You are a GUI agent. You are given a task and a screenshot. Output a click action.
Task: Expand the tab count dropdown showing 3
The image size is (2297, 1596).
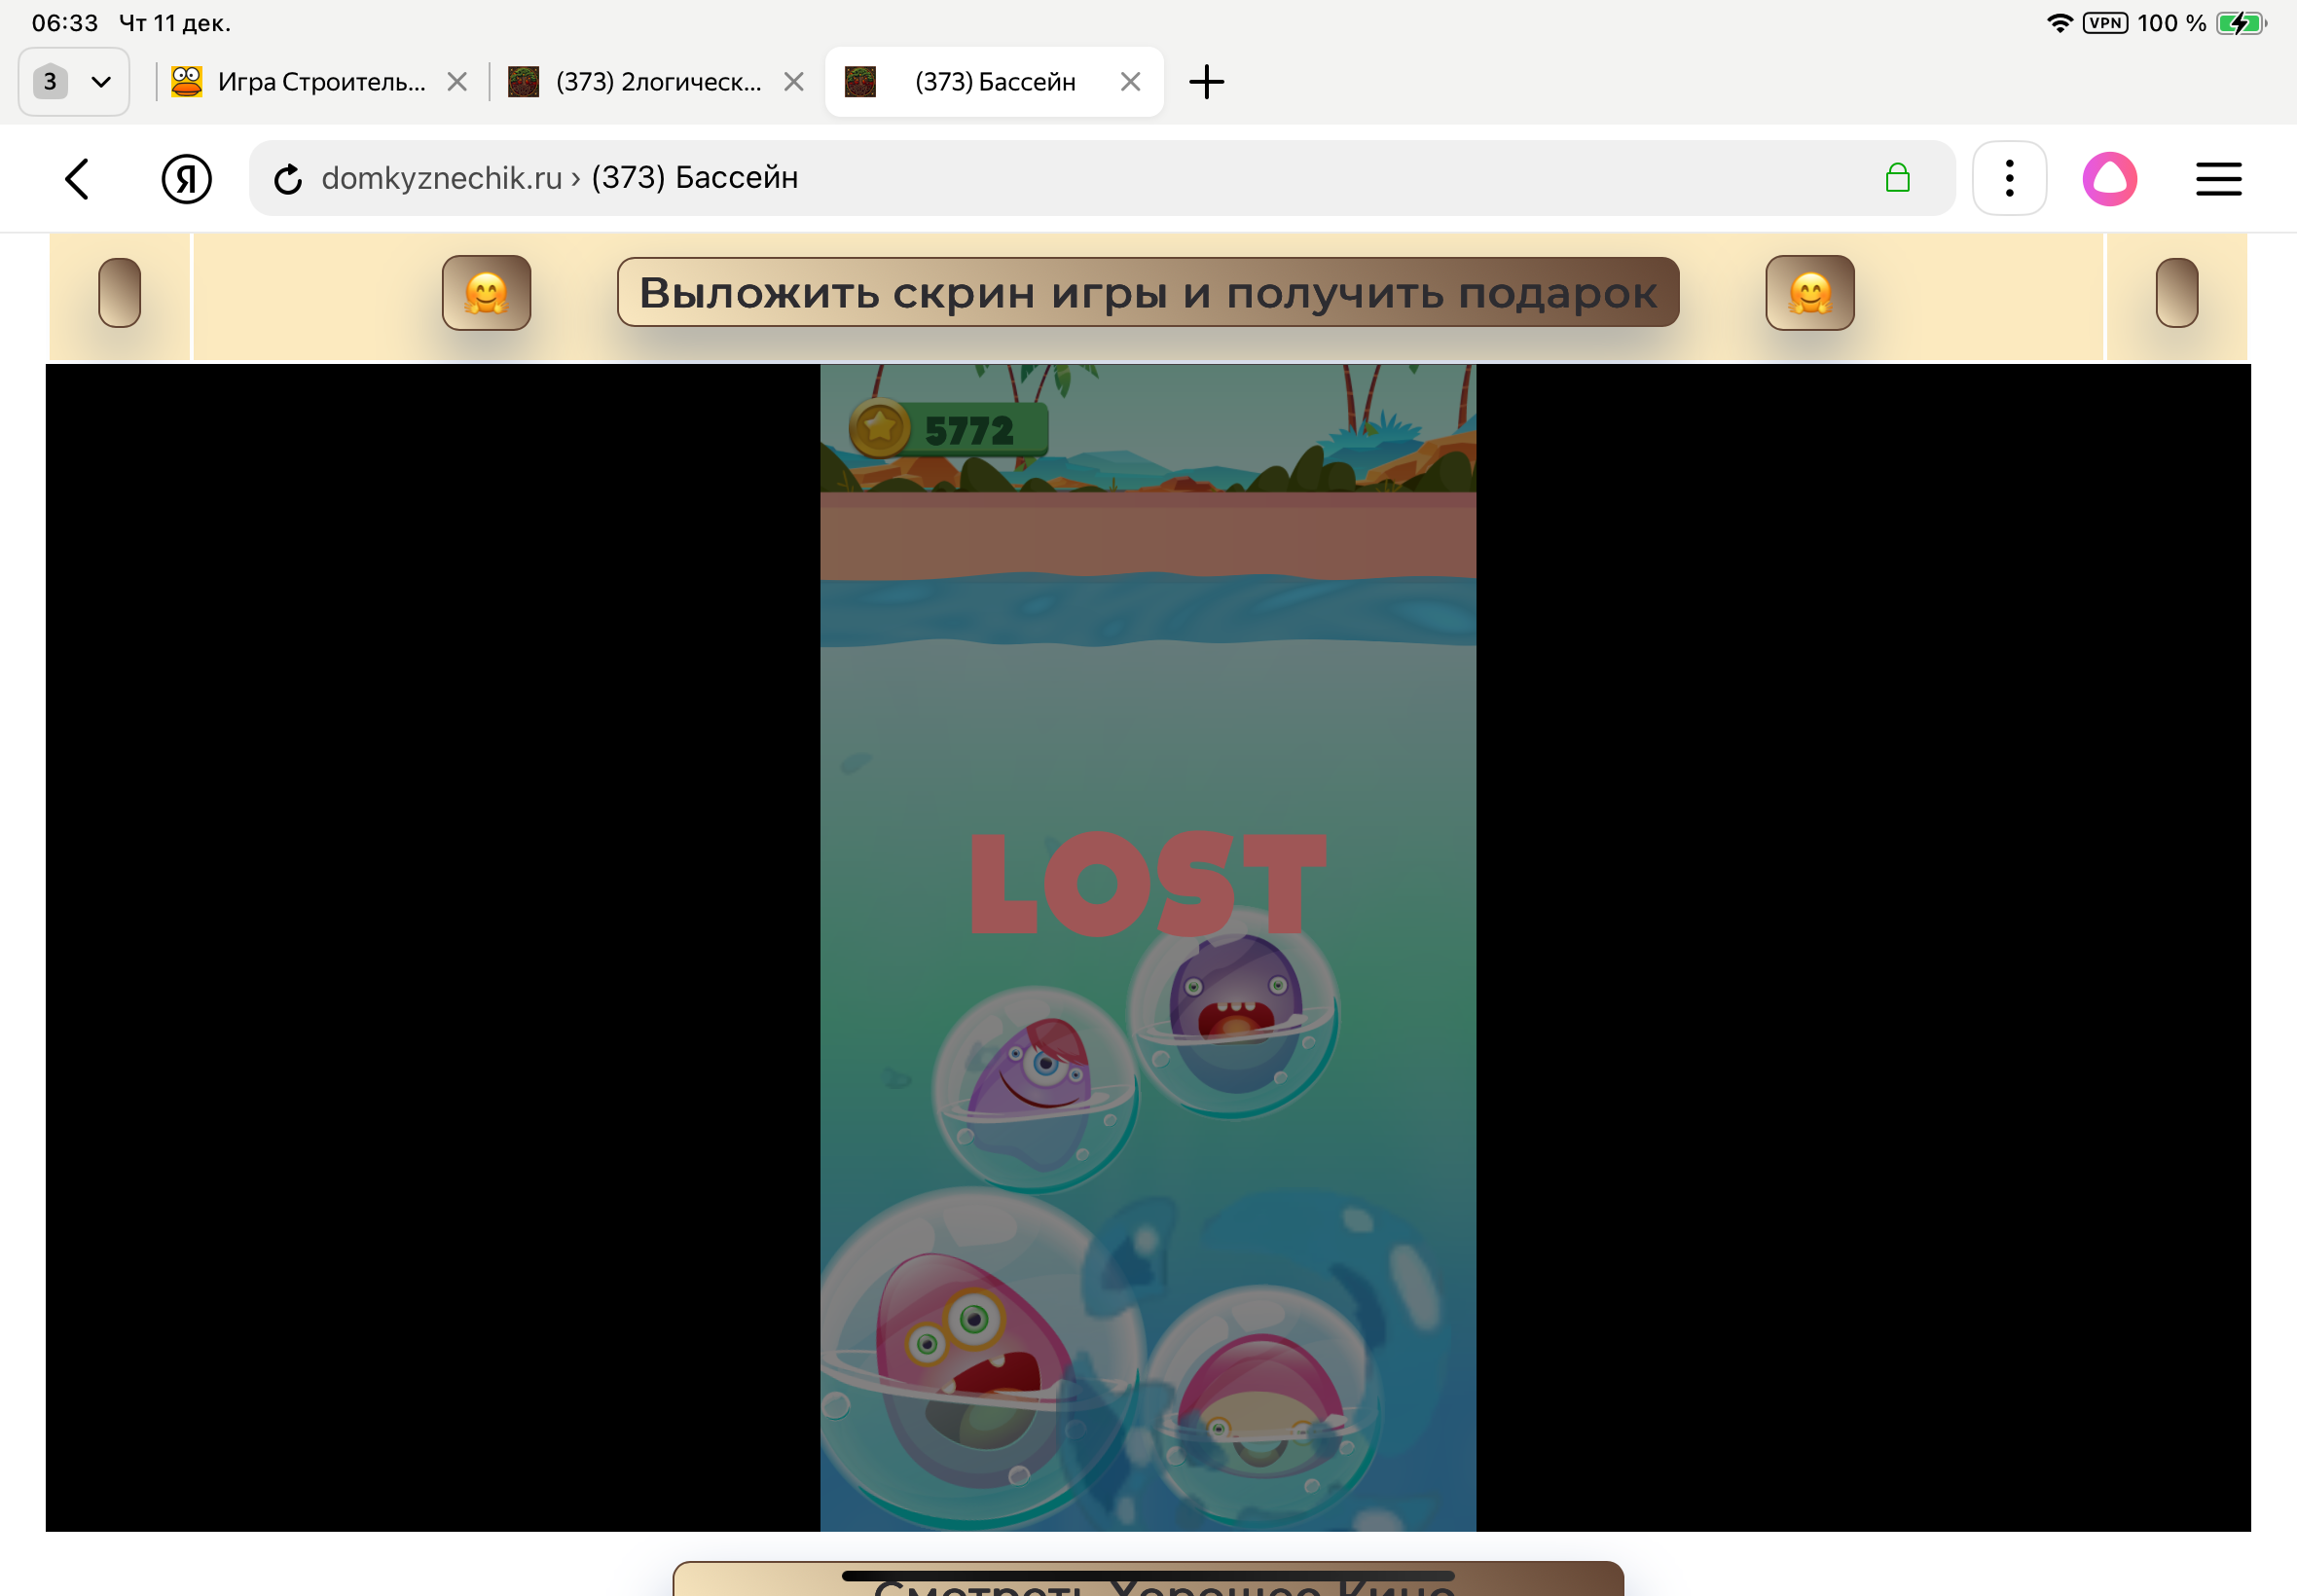coord(74,82)
